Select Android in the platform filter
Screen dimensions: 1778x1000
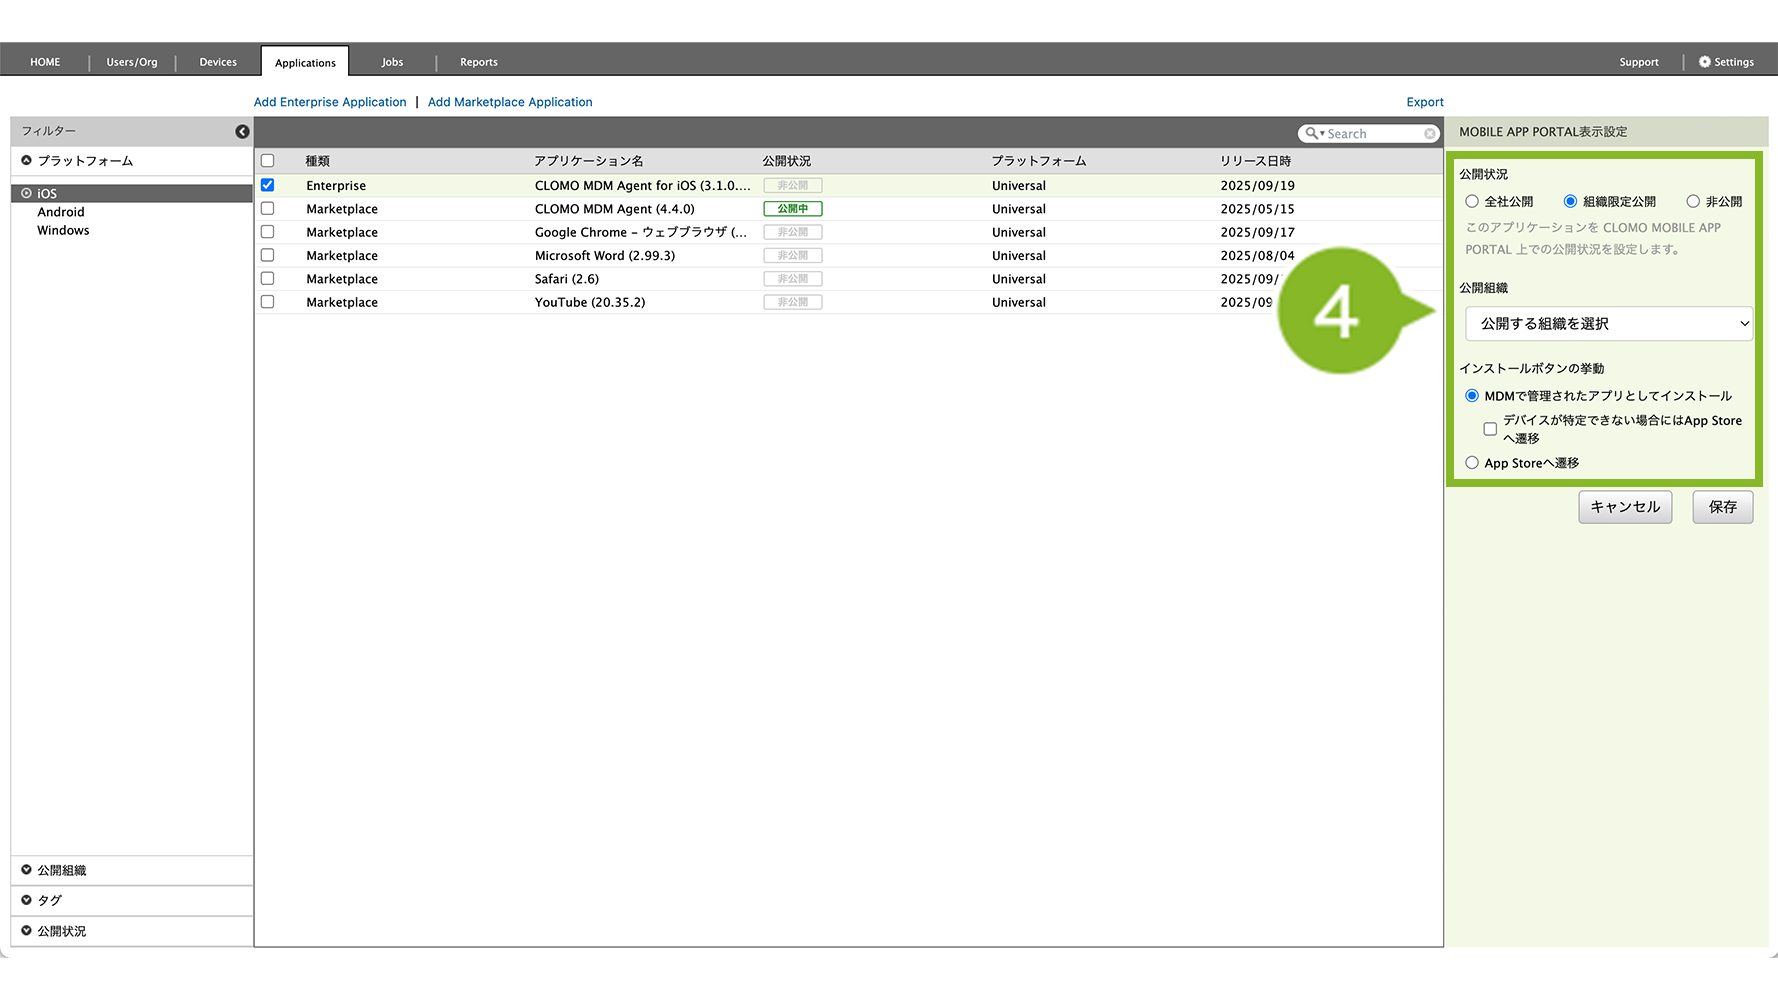61,212
